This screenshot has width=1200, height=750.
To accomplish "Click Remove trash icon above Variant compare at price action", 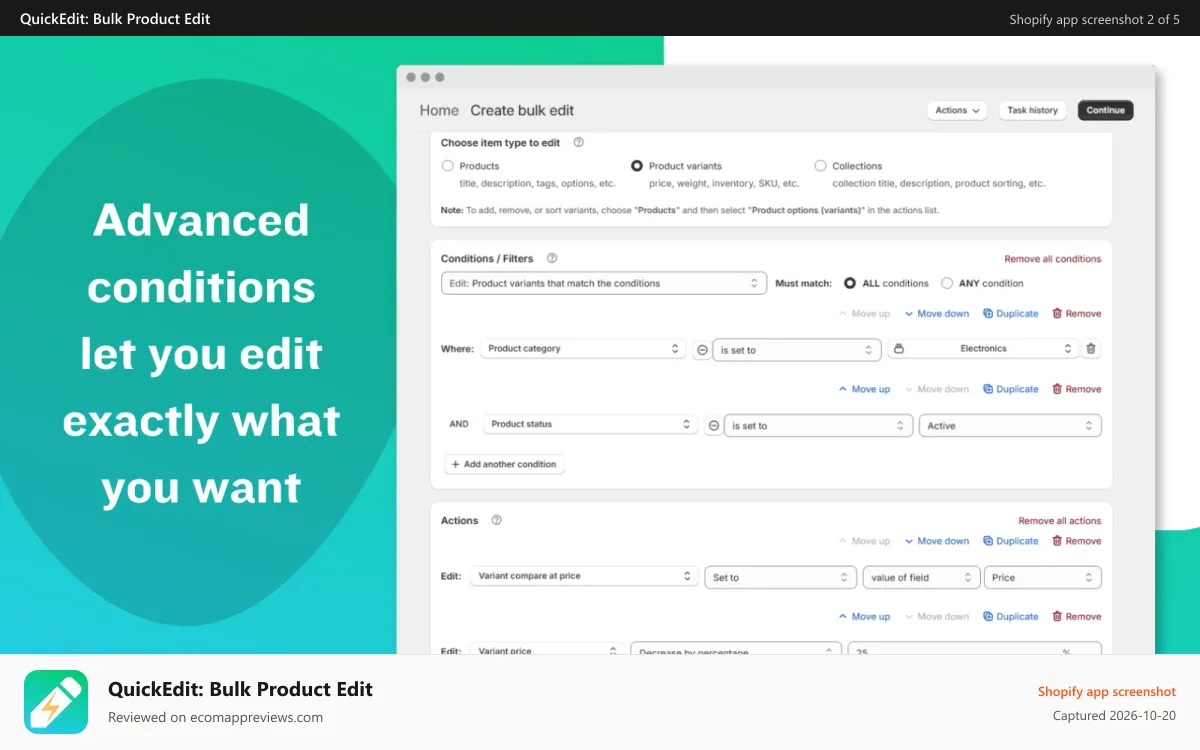I will tap(1057, 541).
